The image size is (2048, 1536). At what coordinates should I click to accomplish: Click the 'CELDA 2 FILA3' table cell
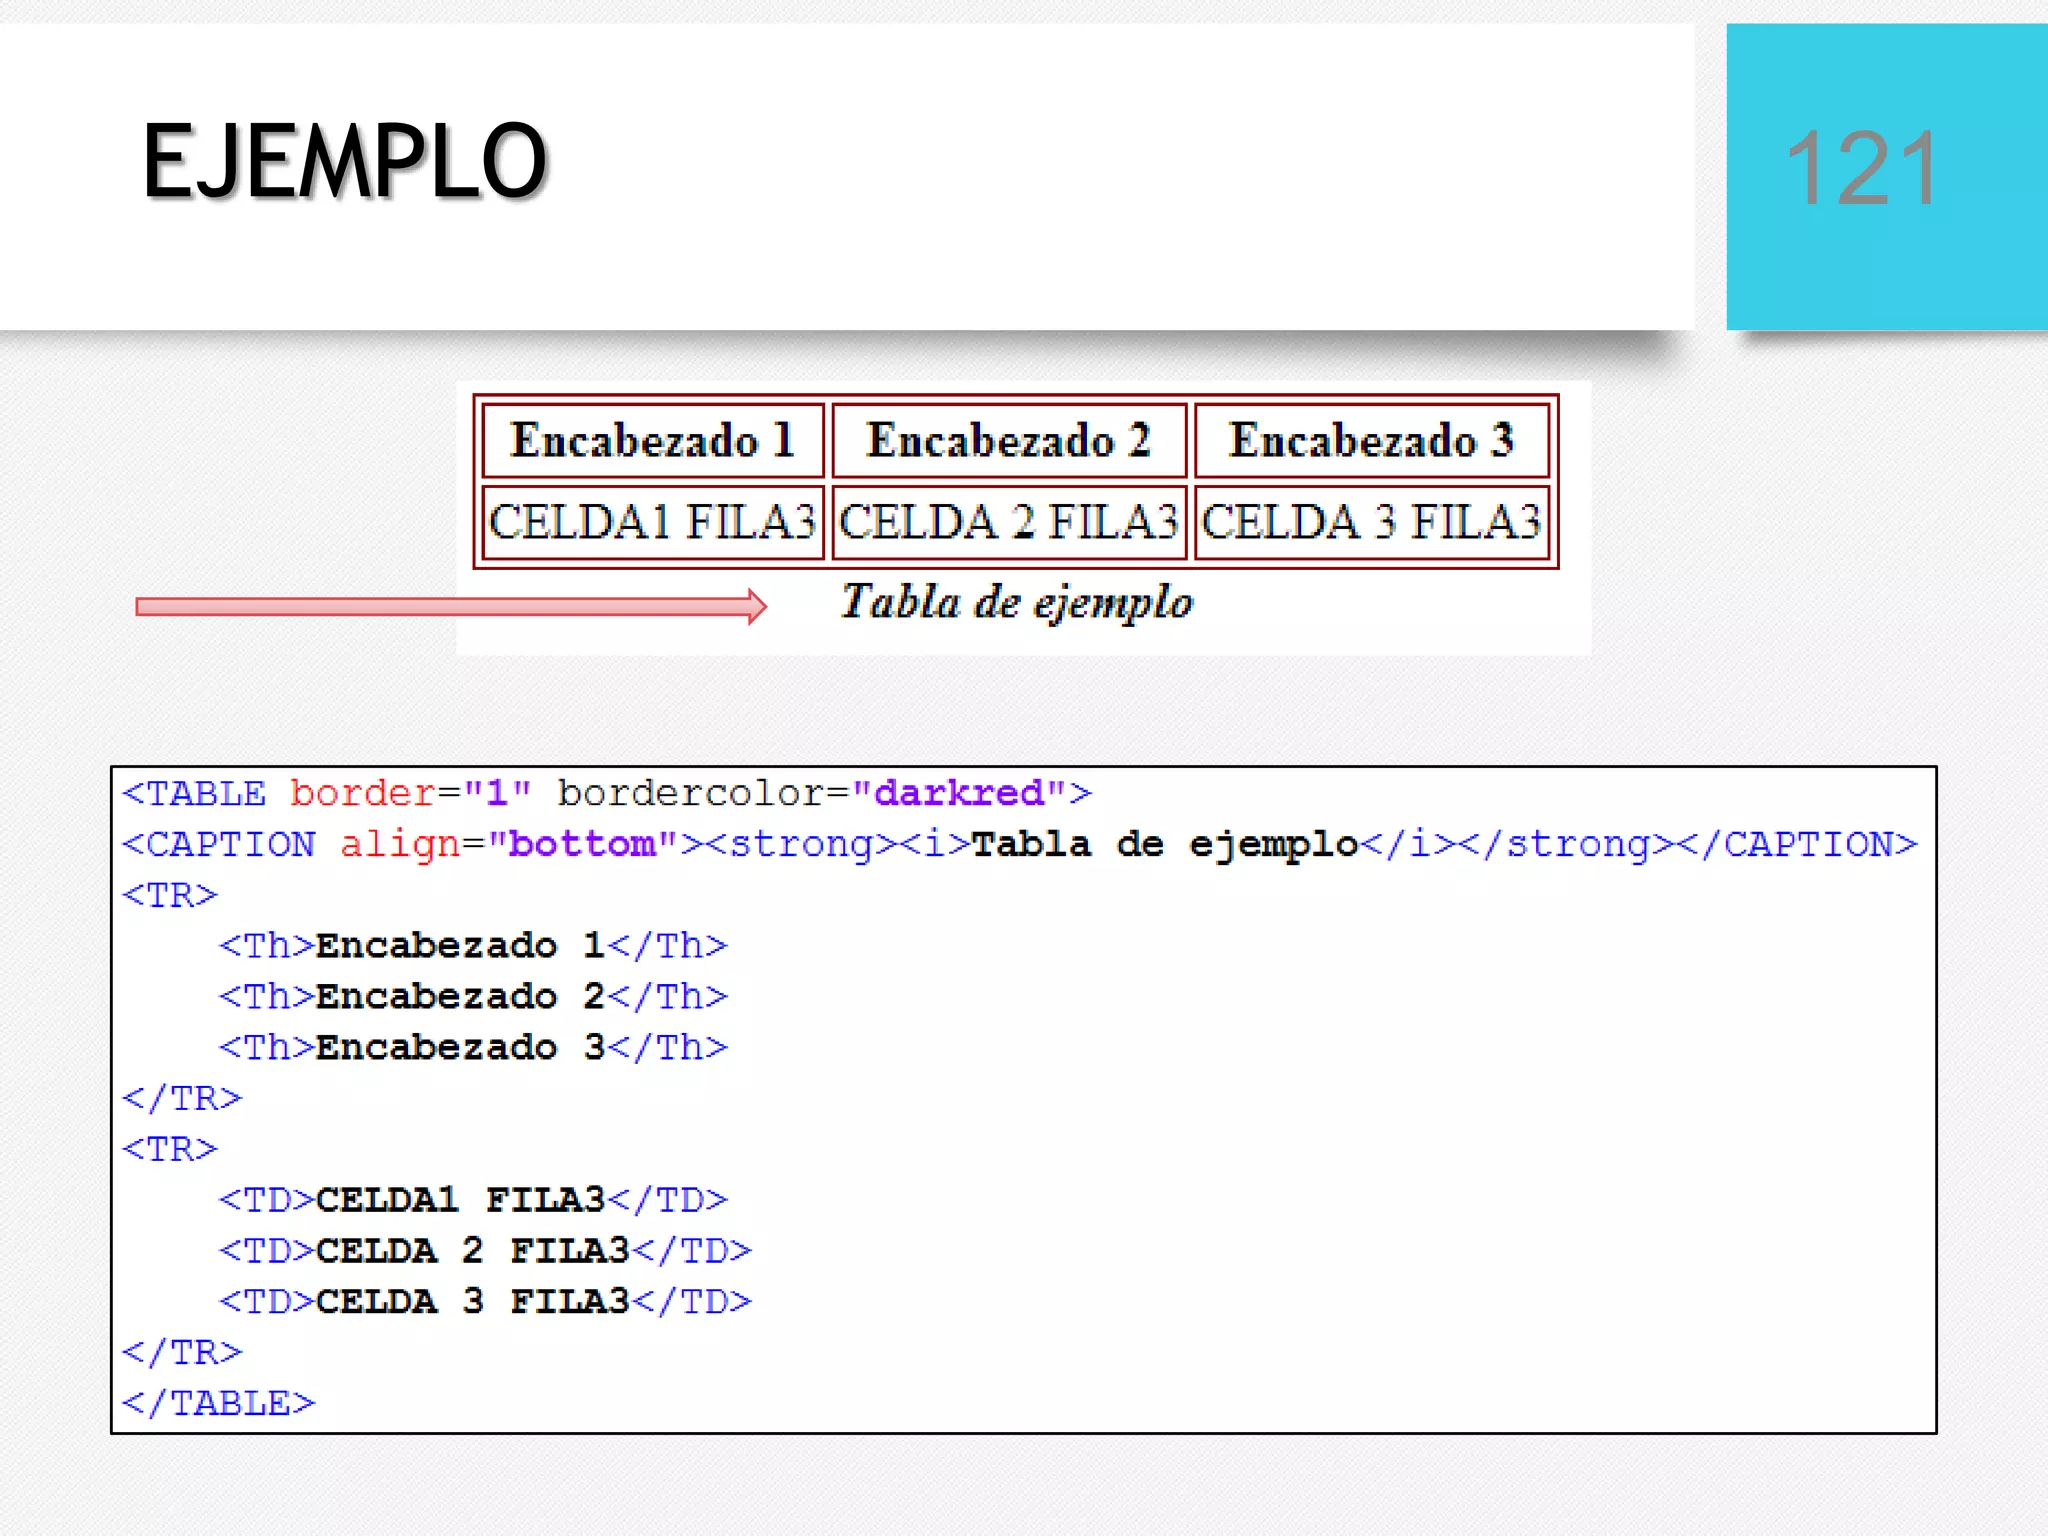point(1009,522)
